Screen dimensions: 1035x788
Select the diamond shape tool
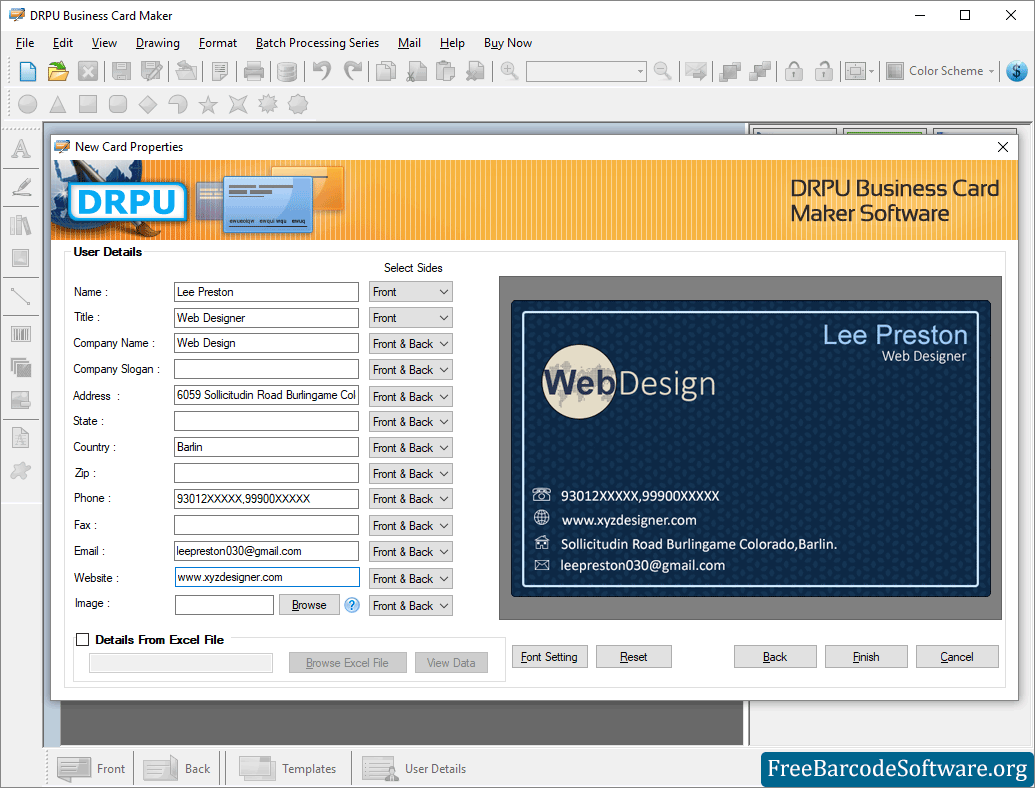(148, 104)
